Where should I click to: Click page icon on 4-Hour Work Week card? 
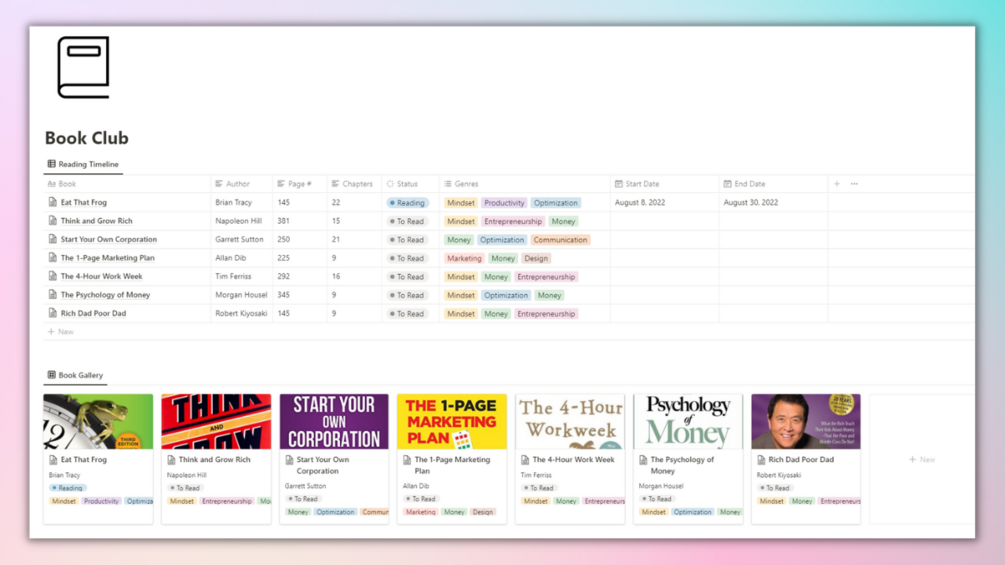pyautogui.click(x=525, y=460)
